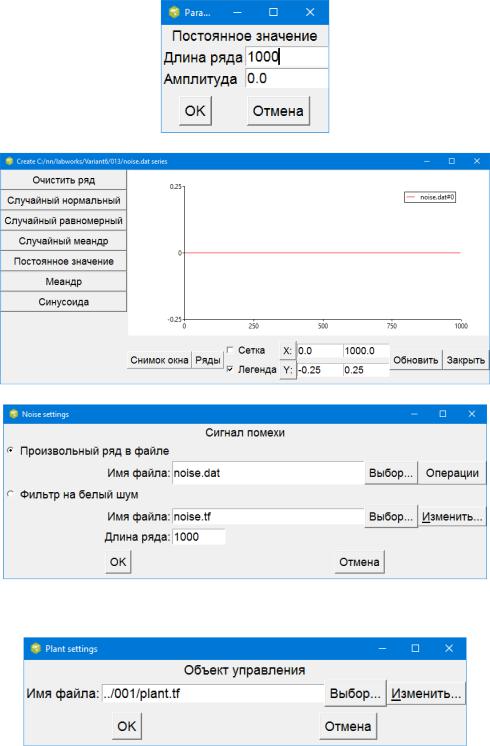Select Фильтр на белый шум radio option
This screenshot has height=746, width=490.
tap(10, 494)
